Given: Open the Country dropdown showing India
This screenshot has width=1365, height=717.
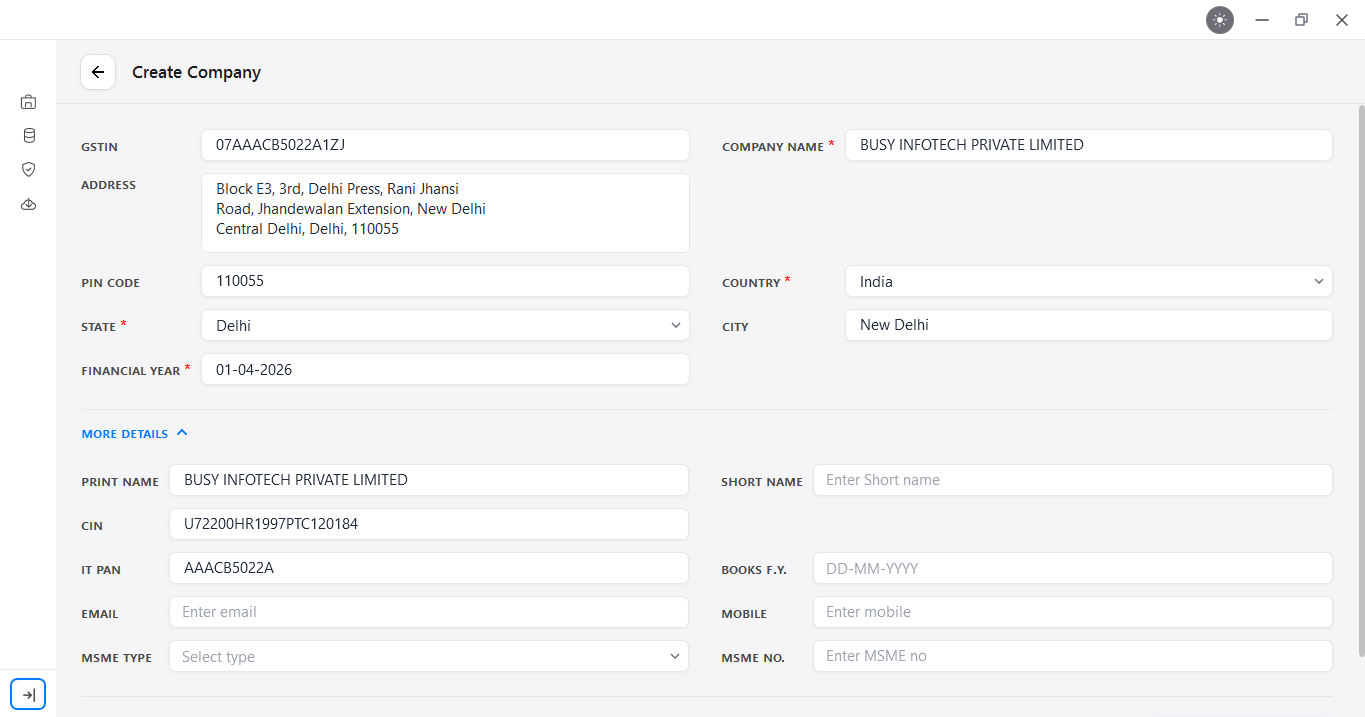Looking at the screenshot, I should (1088, 281).
